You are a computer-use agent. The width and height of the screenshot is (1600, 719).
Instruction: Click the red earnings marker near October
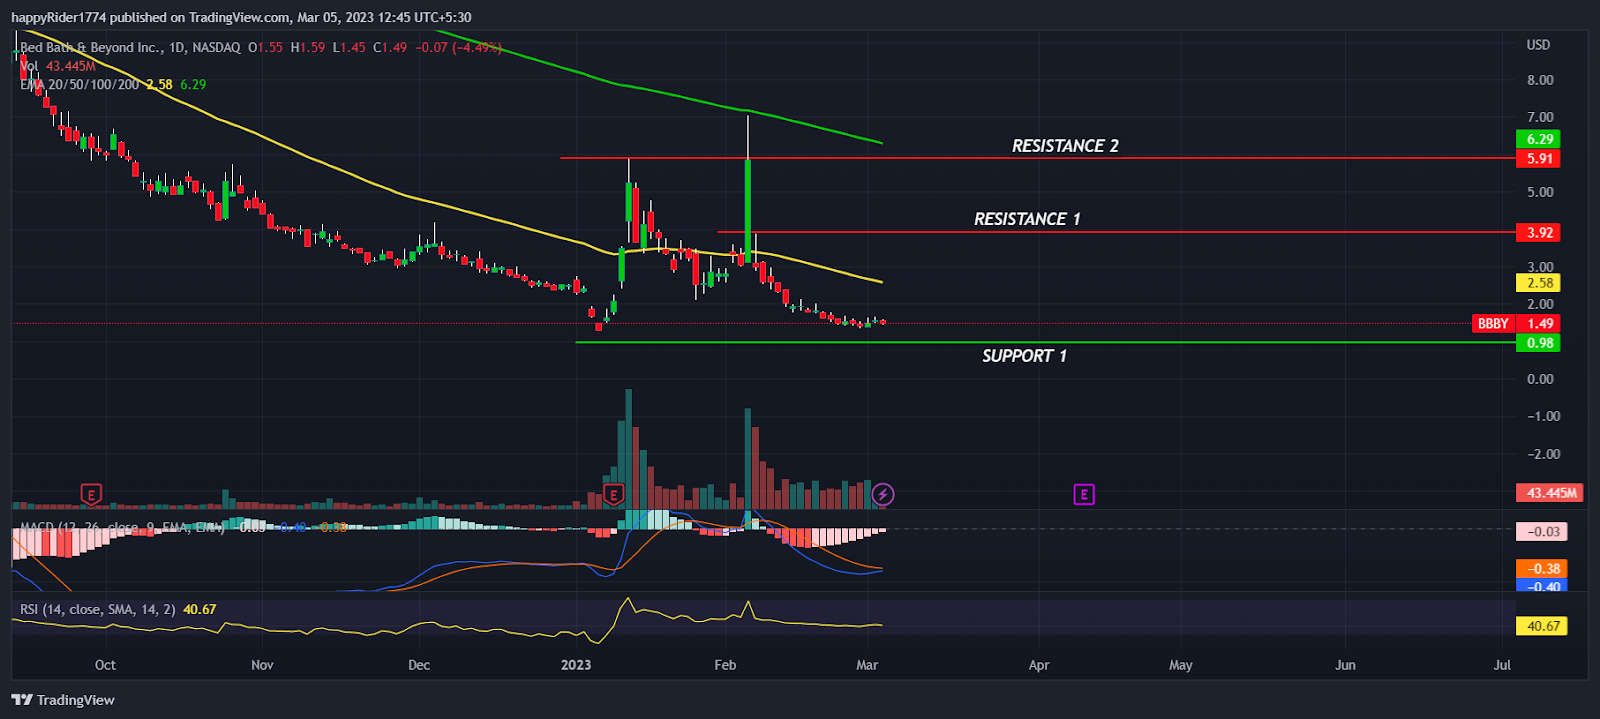pyautogui.click(x=91, y=494)
